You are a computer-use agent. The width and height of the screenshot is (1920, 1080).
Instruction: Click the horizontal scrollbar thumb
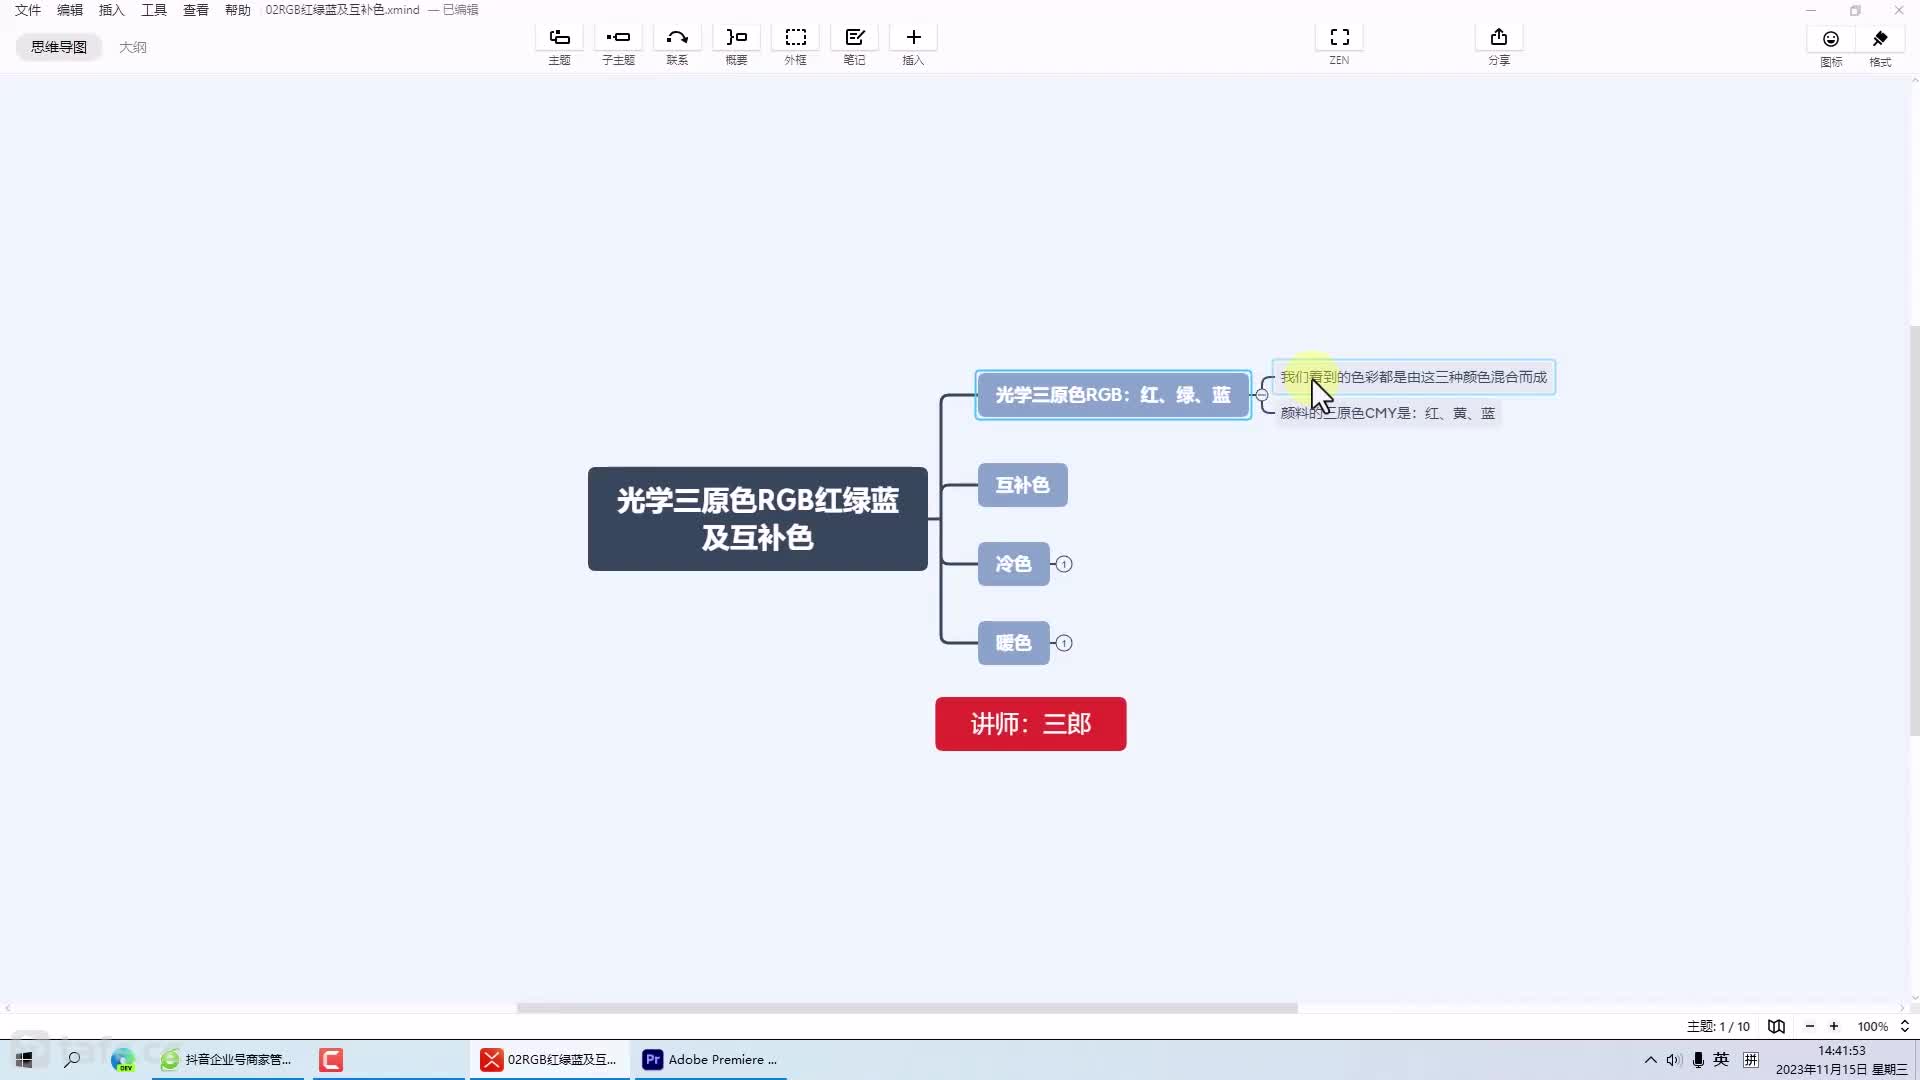[x=907, y=1008]
